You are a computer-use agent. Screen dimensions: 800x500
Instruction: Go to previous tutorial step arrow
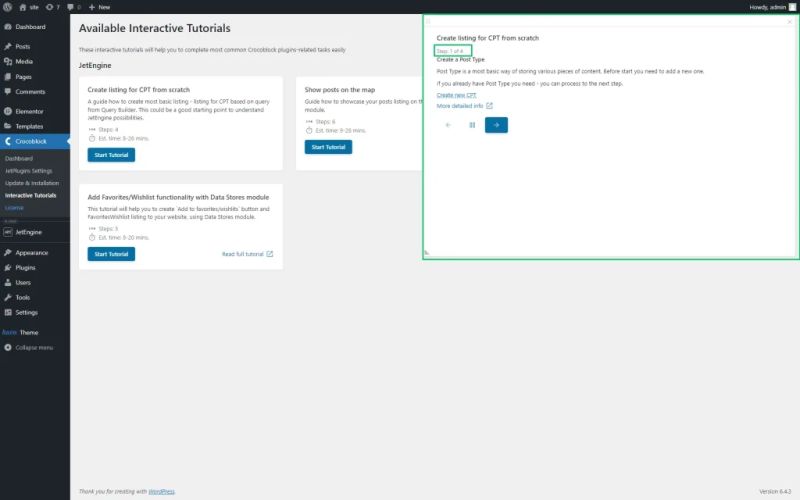coord(448,125)
